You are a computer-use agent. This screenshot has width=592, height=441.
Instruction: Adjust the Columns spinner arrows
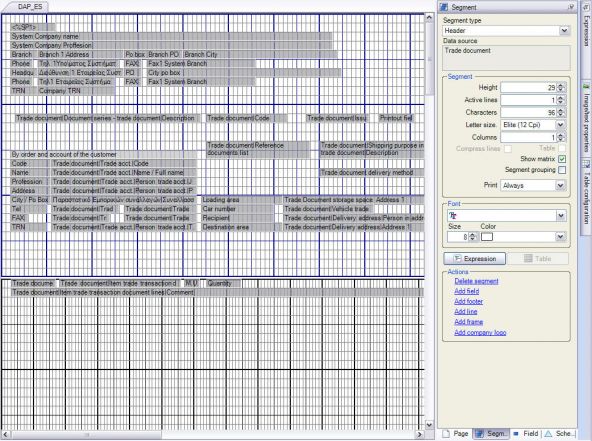(561, 137)
